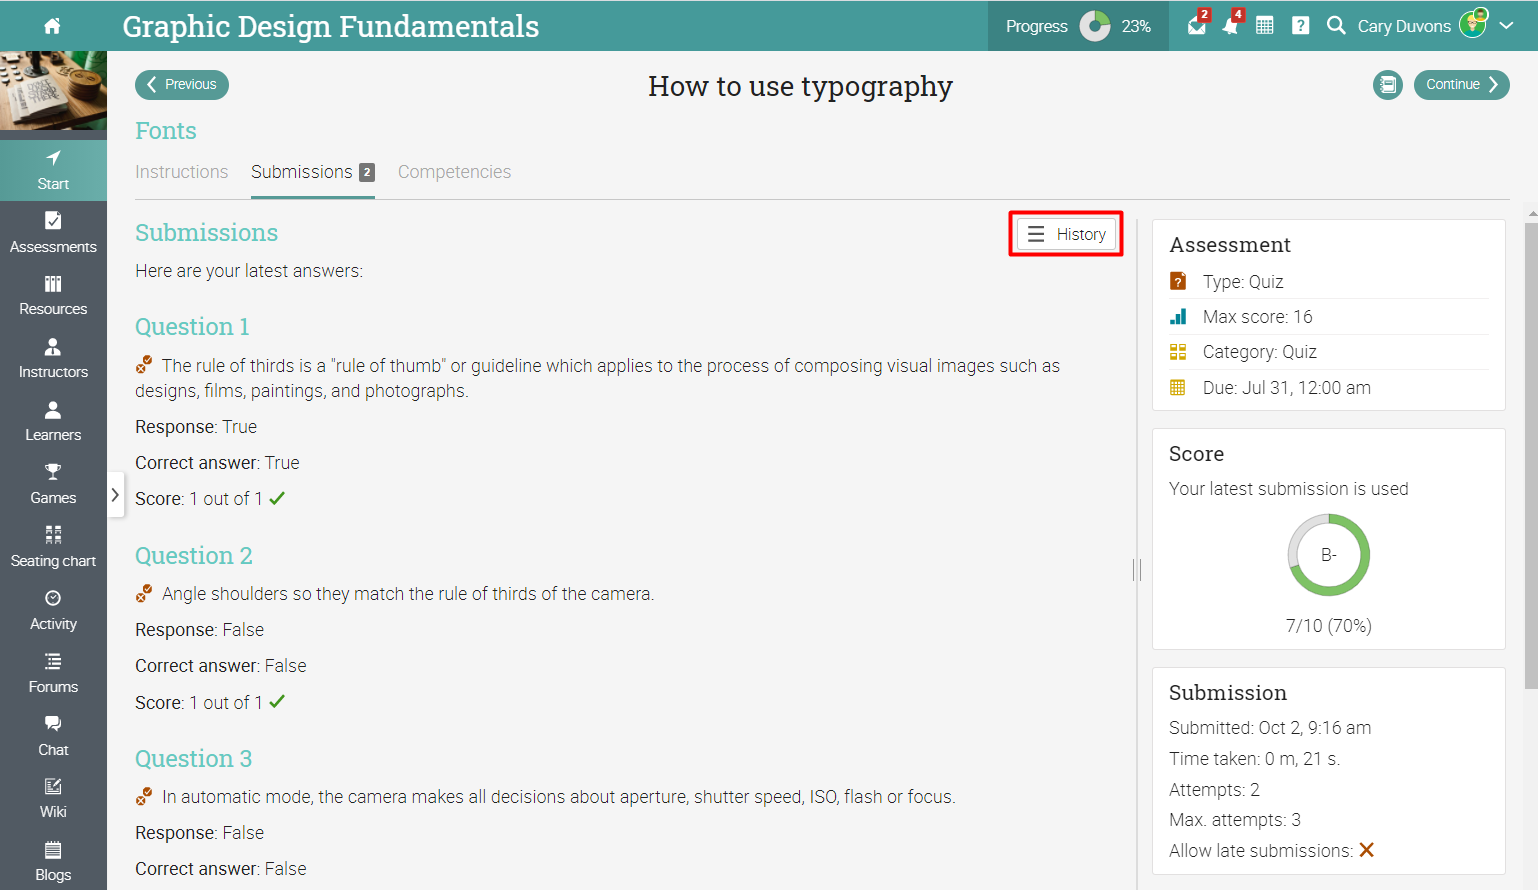Open Activity in the sidebar
1538x890 pixels.
coord(53,611)
